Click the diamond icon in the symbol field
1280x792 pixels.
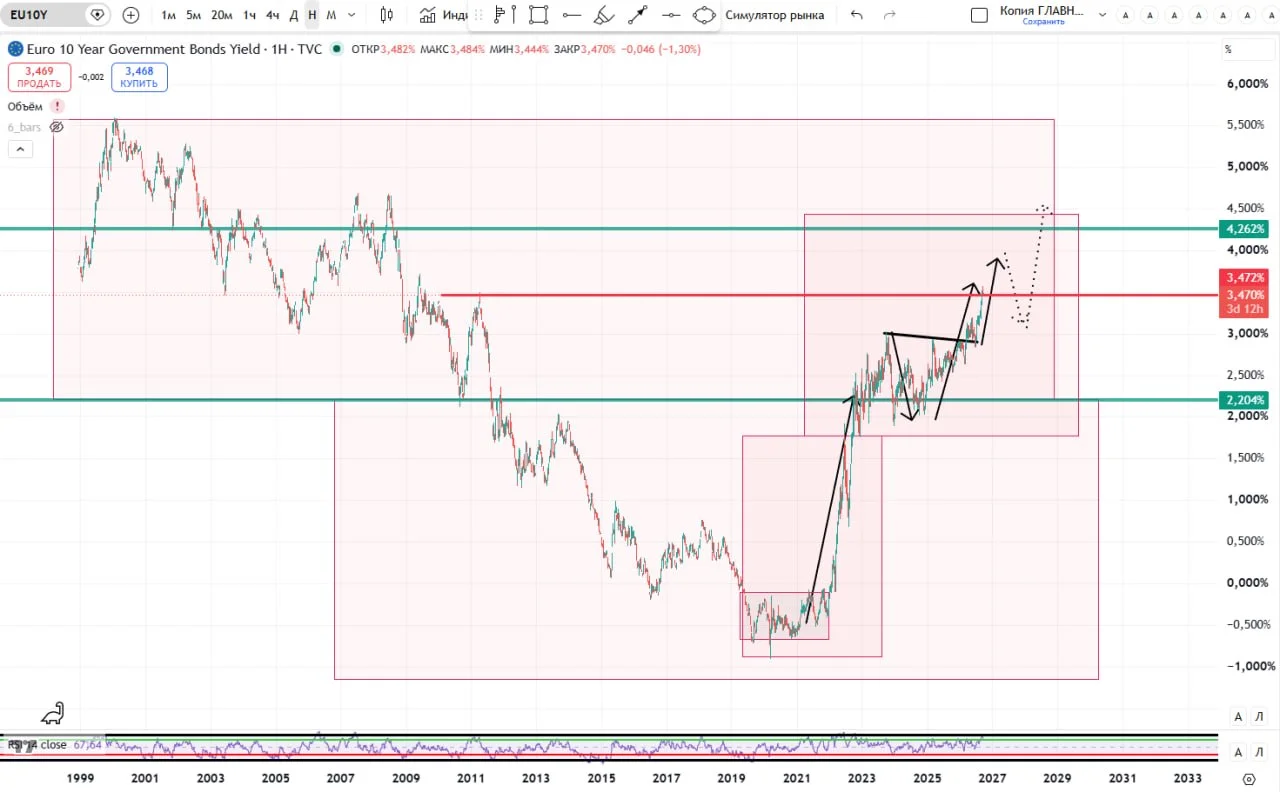pos(96,15)
